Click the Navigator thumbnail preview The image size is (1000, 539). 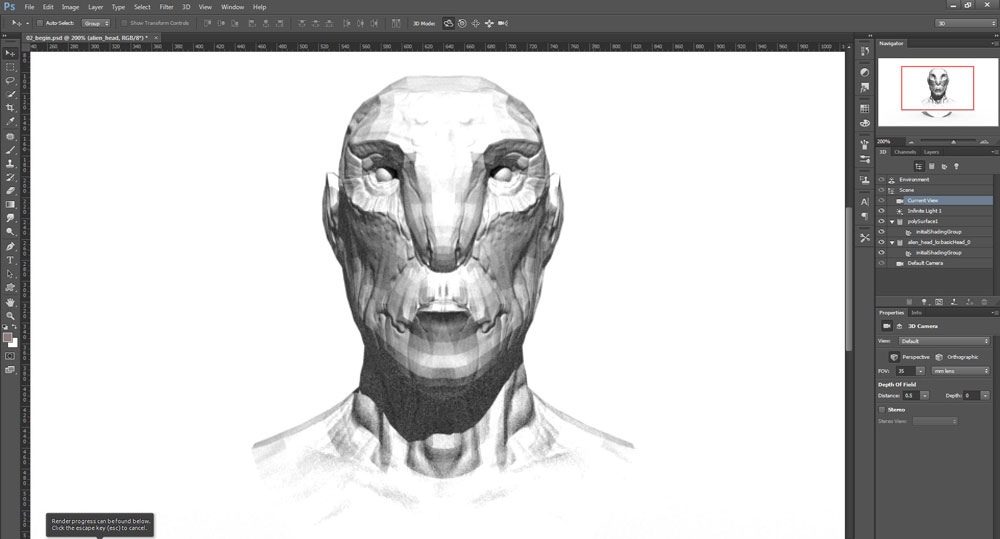938,92
